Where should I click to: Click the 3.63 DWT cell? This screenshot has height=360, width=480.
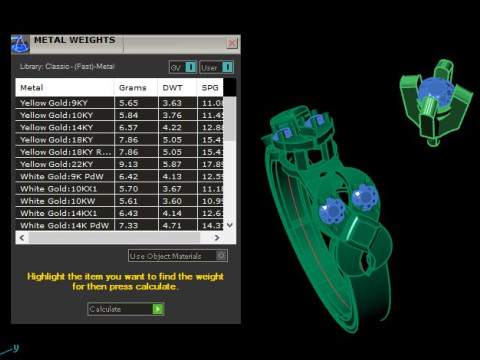177,103
